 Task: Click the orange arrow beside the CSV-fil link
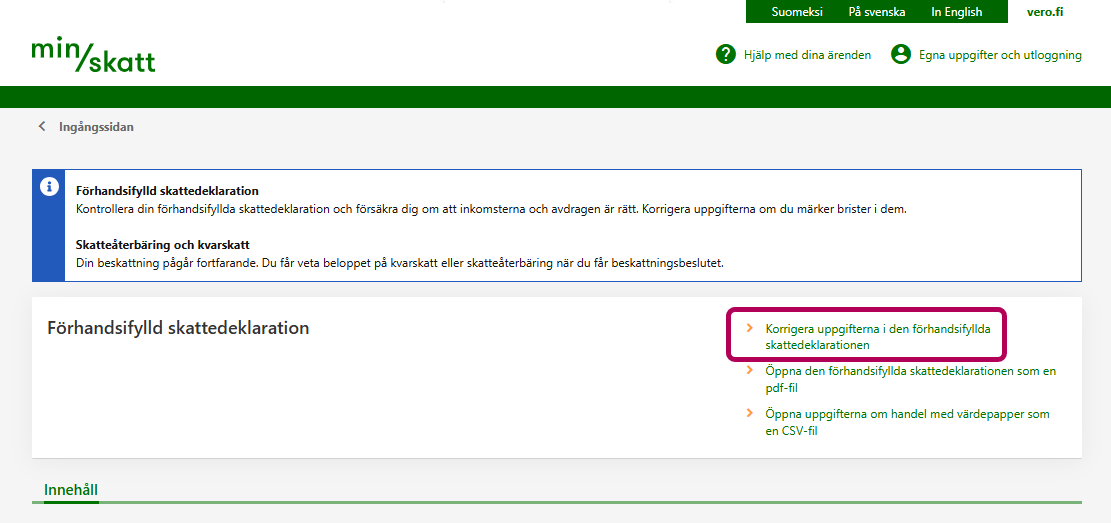(750, 414)
